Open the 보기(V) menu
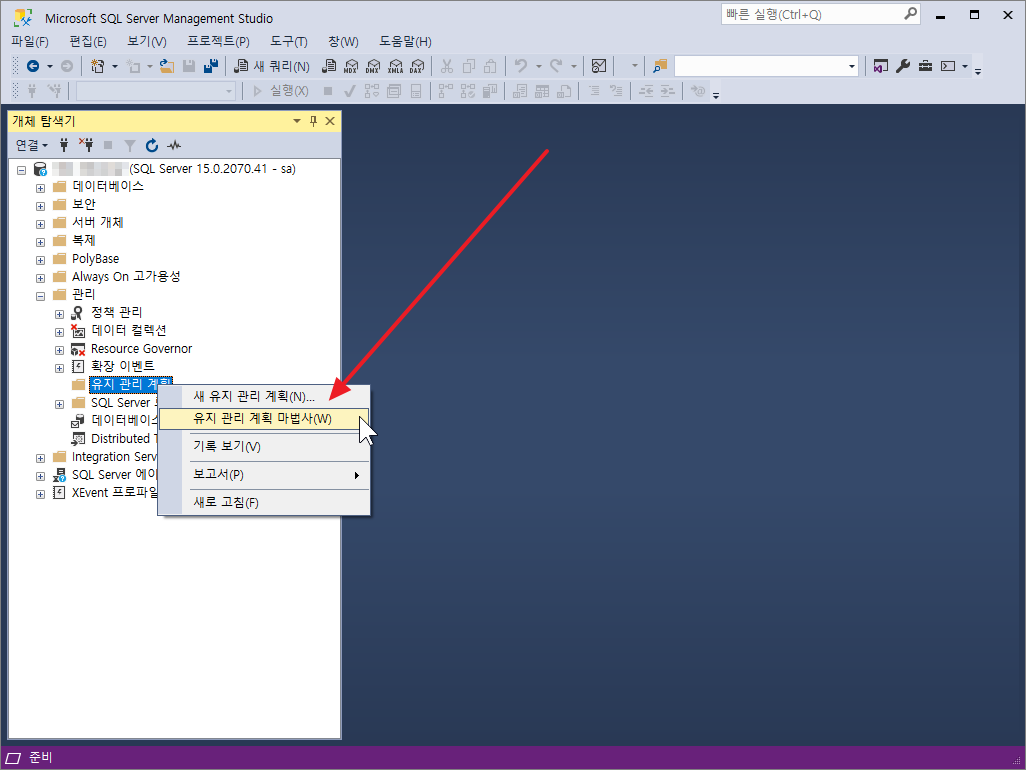This screenshot has height=770, width=1026. click(x=147, y=42)
